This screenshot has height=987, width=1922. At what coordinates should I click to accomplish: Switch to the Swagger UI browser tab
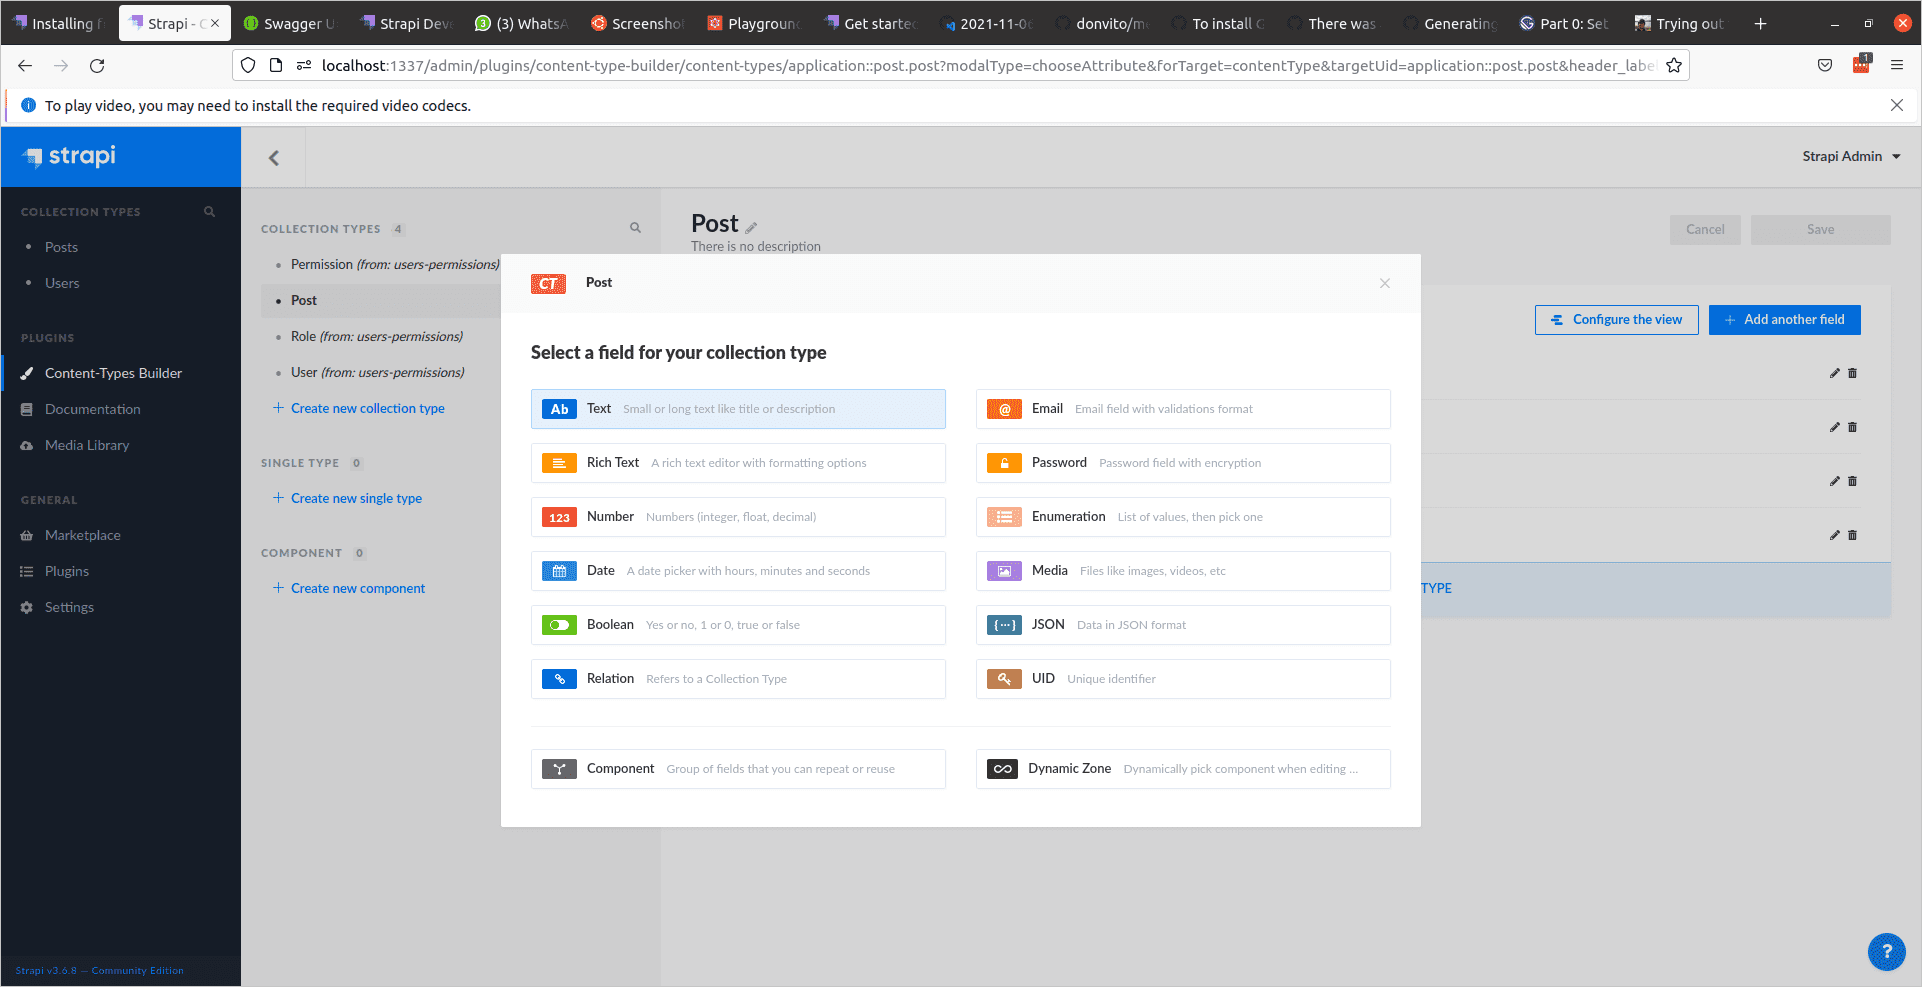pos(289,23)
